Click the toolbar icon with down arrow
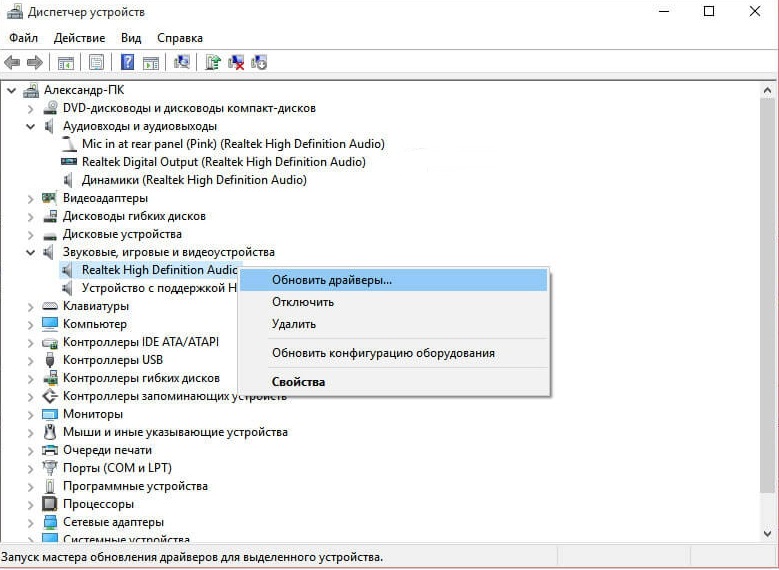 coord(260,62)
